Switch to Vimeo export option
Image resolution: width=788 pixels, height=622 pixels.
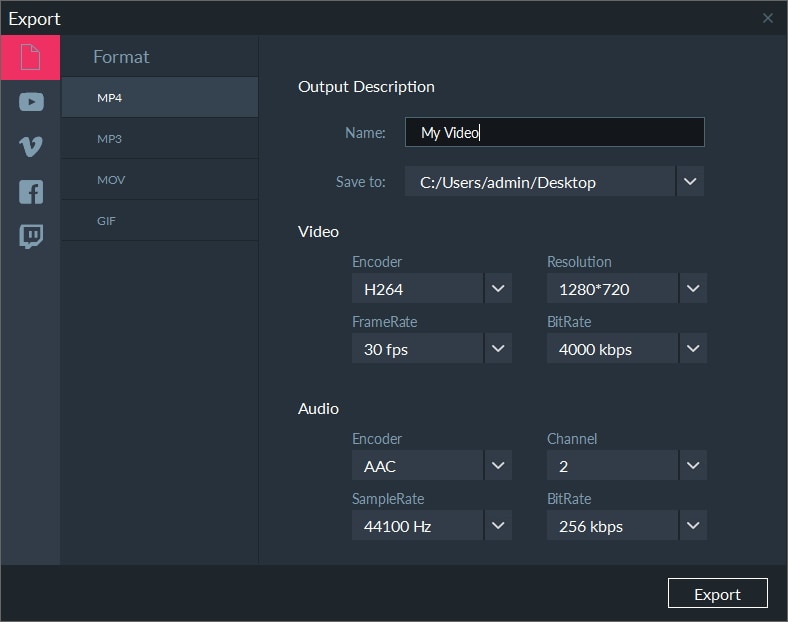[x=31, y=147]
